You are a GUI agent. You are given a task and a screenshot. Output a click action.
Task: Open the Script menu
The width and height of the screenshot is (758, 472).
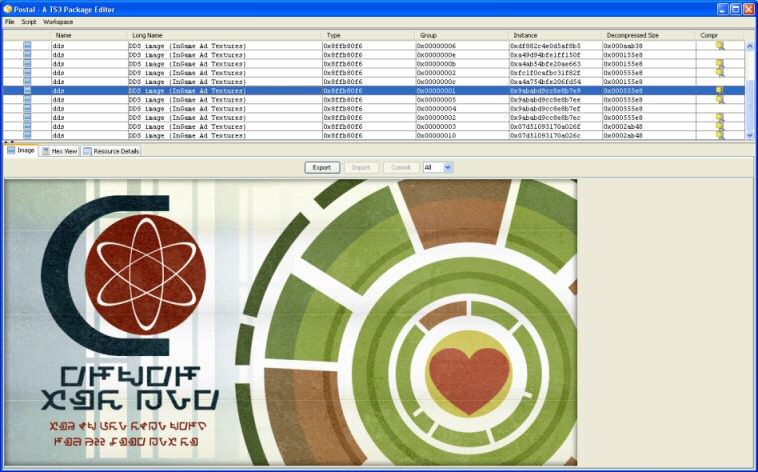click(x=29, y=22)
